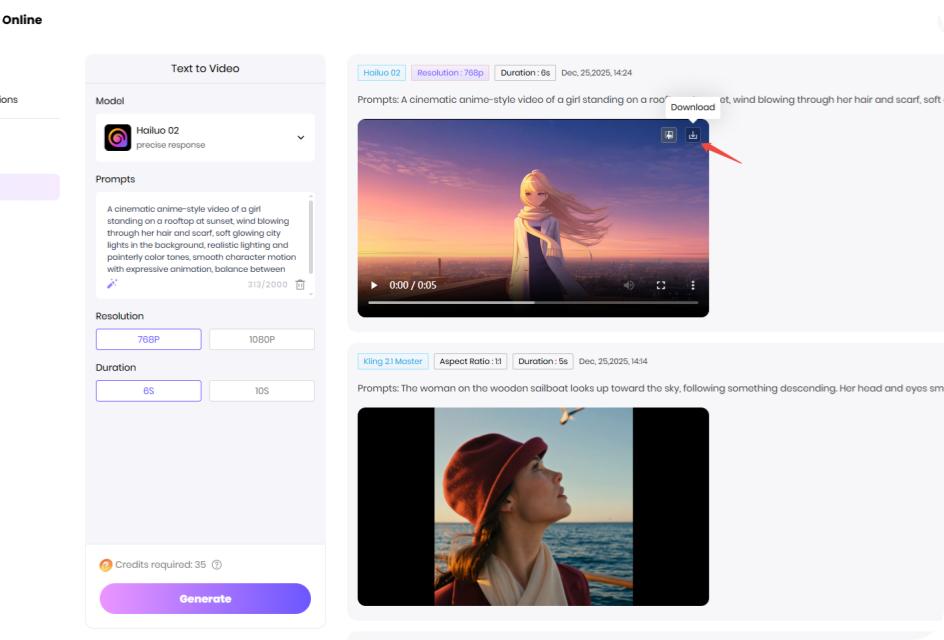Open the woman in red hat video
Screen dimensions: 944x640
tap(533, 506)
